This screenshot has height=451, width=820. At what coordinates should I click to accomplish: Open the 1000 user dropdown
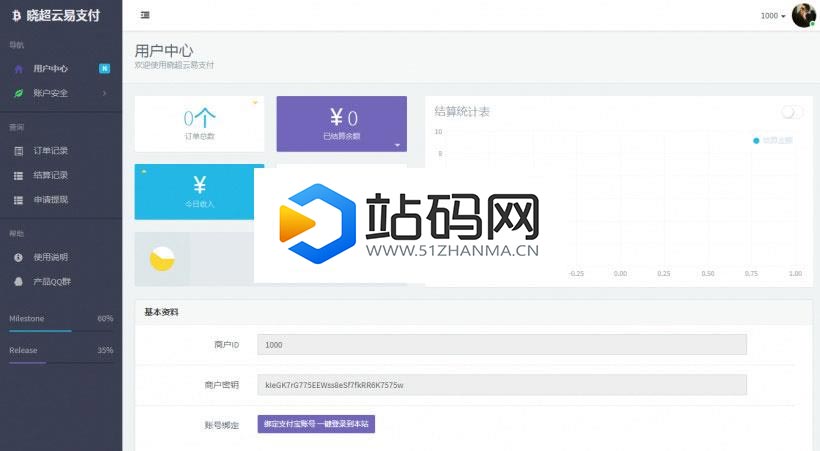tap(773, 16)
